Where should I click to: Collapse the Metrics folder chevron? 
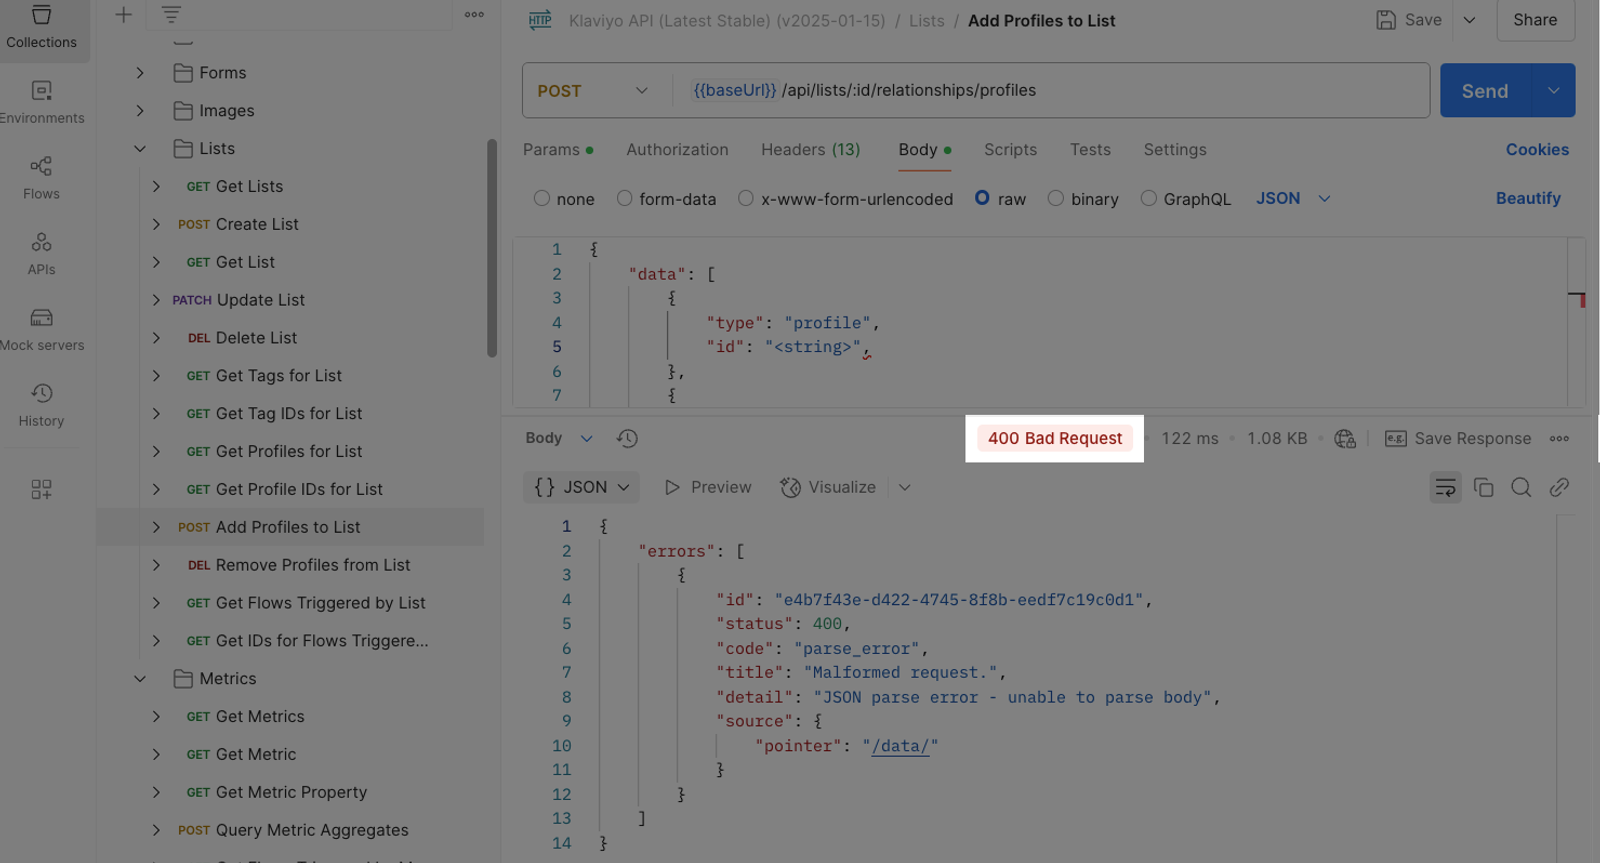point(140,679)
